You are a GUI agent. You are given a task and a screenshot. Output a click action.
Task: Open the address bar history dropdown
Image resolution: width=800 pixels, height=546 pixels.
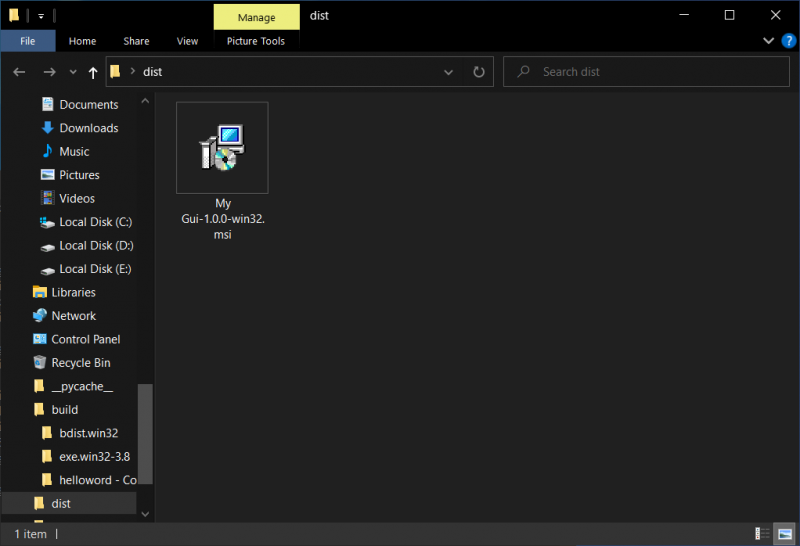pos(449,72)
